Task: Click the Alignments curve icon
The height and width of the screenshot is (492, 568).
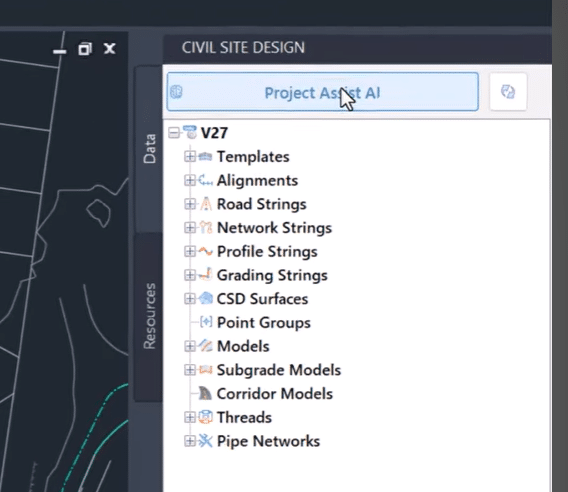Action: pos(205,180)
